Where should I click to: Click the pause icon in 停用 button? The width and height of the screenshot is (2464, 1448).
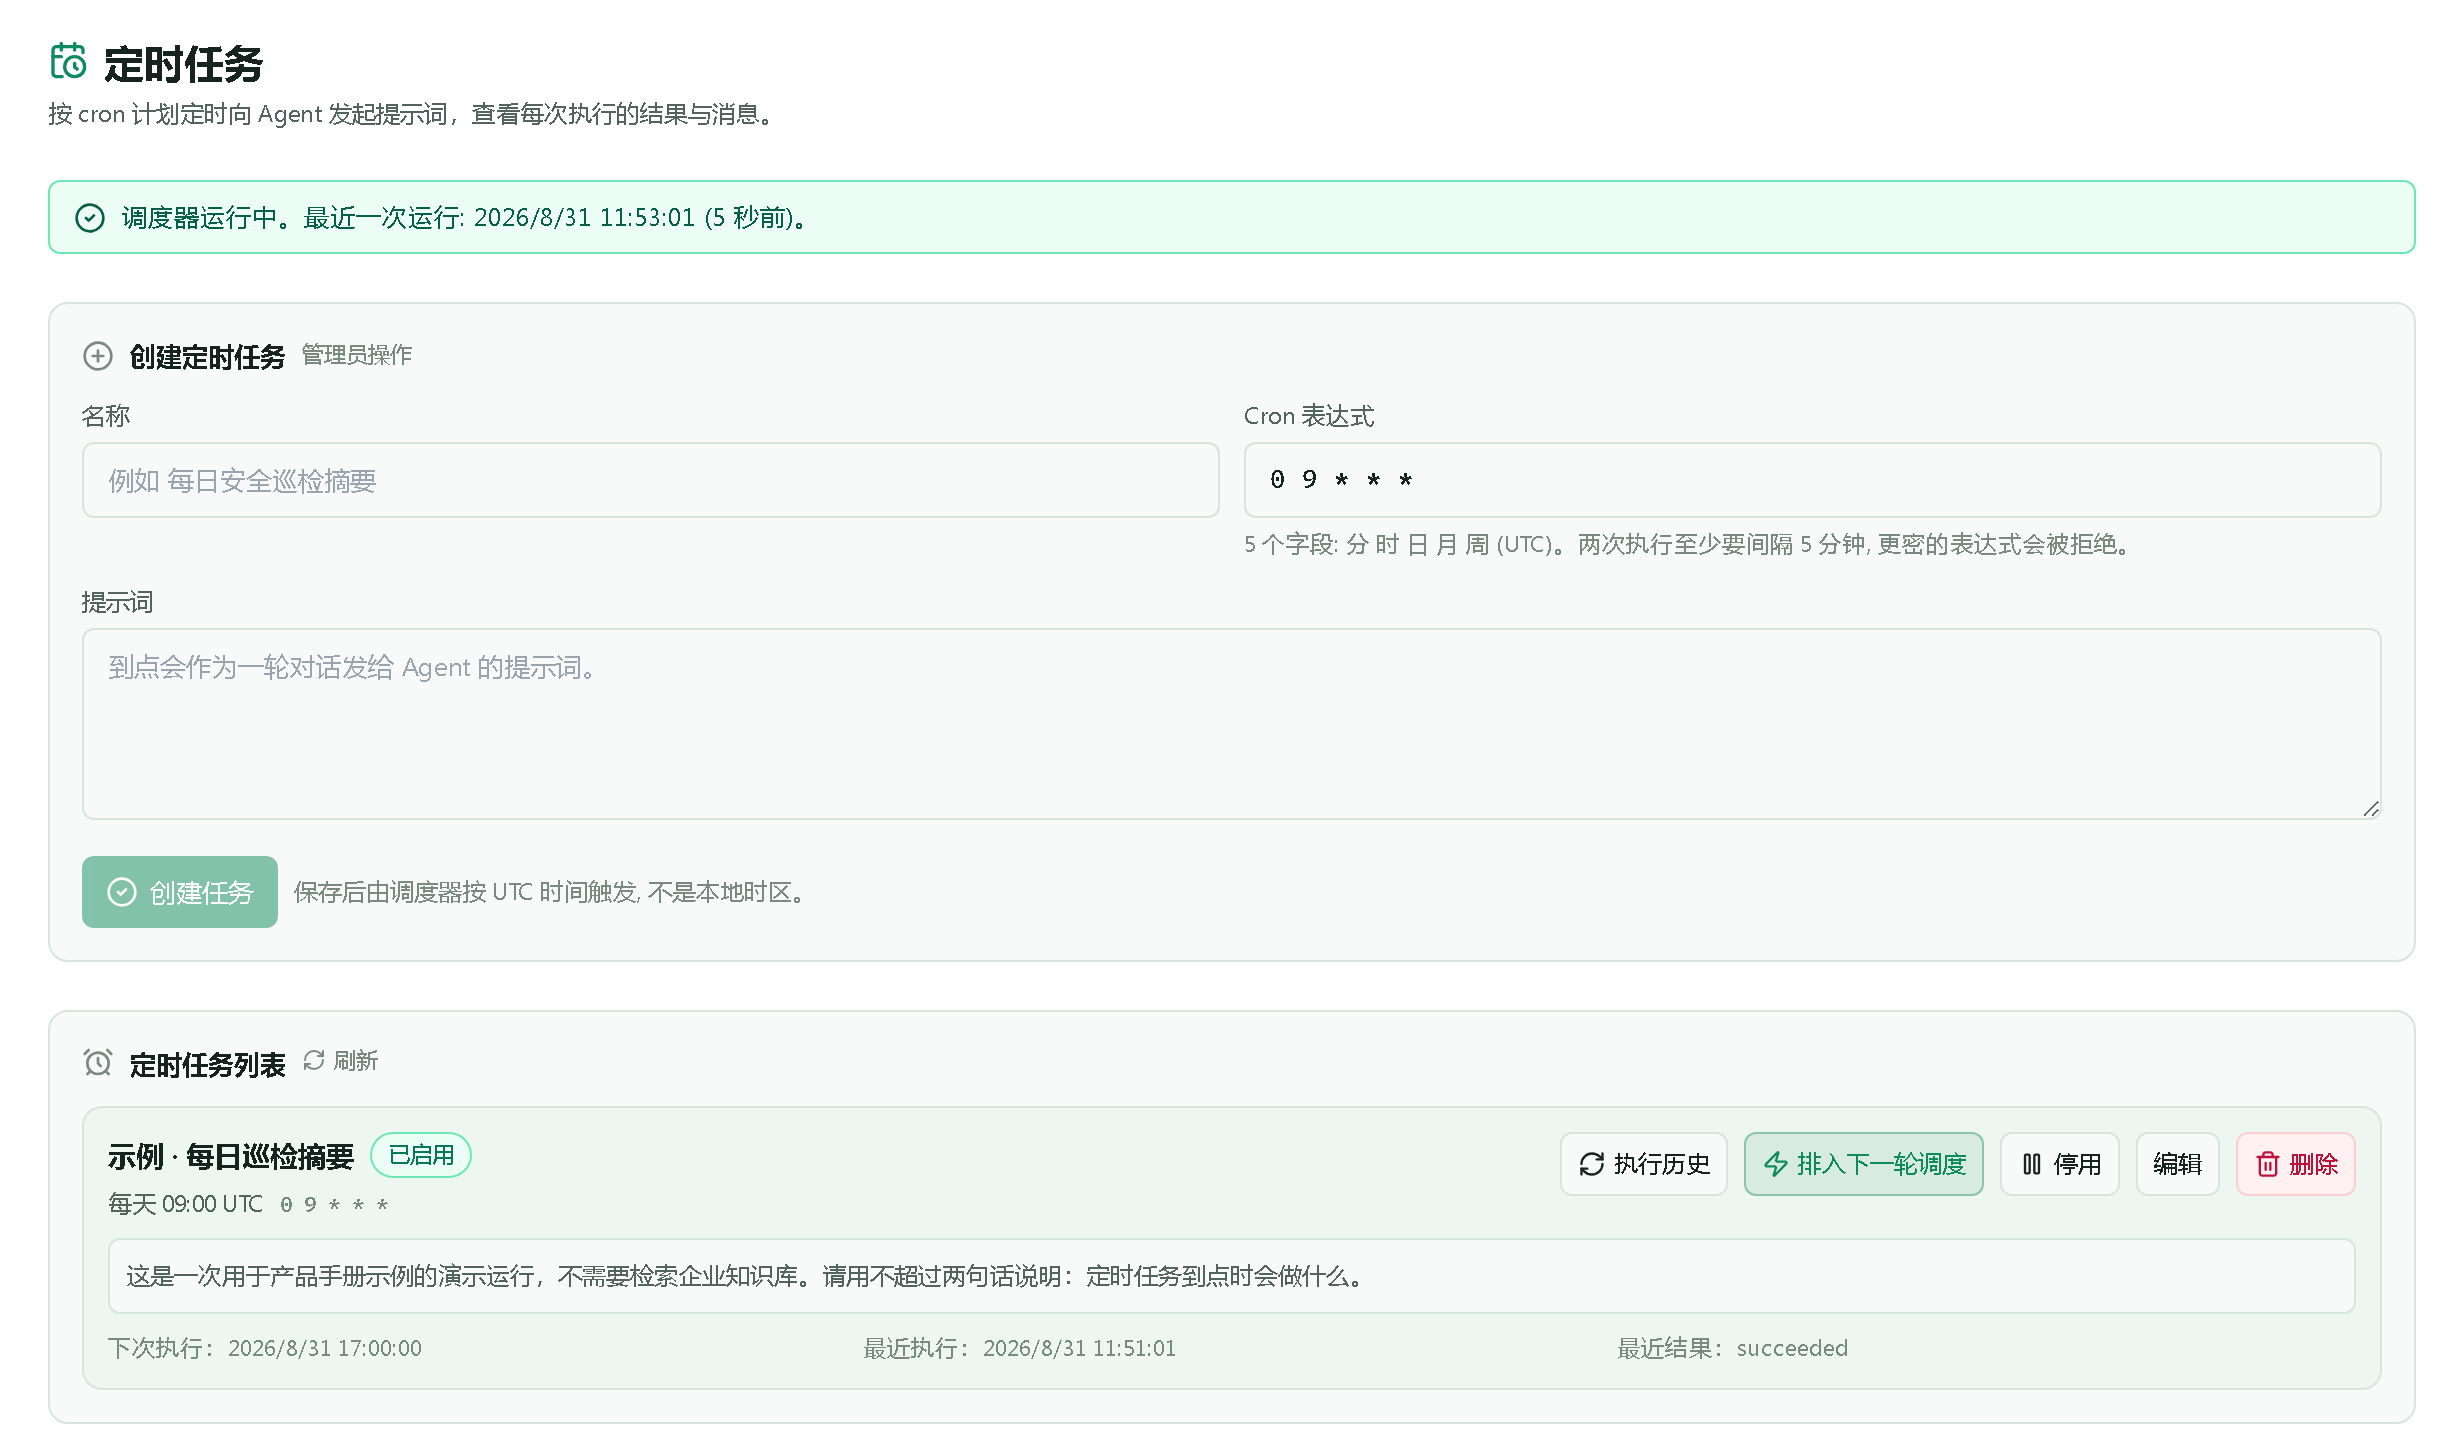pyautogui.click(x=2032, y=1164)
